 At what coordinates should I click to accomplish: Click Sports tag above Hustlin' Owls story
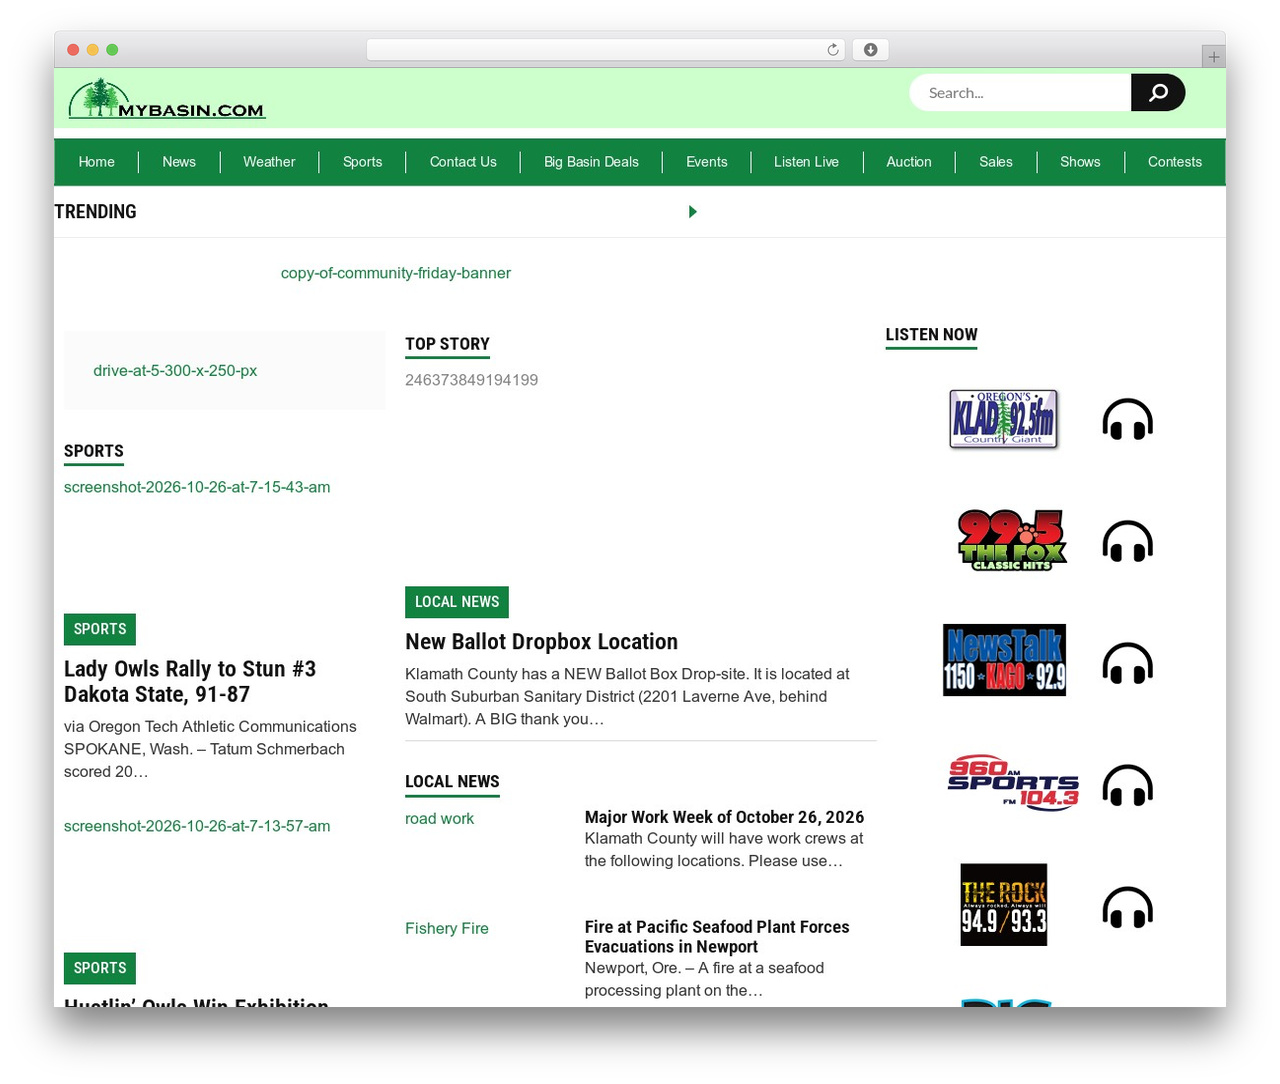click(100, 968)
